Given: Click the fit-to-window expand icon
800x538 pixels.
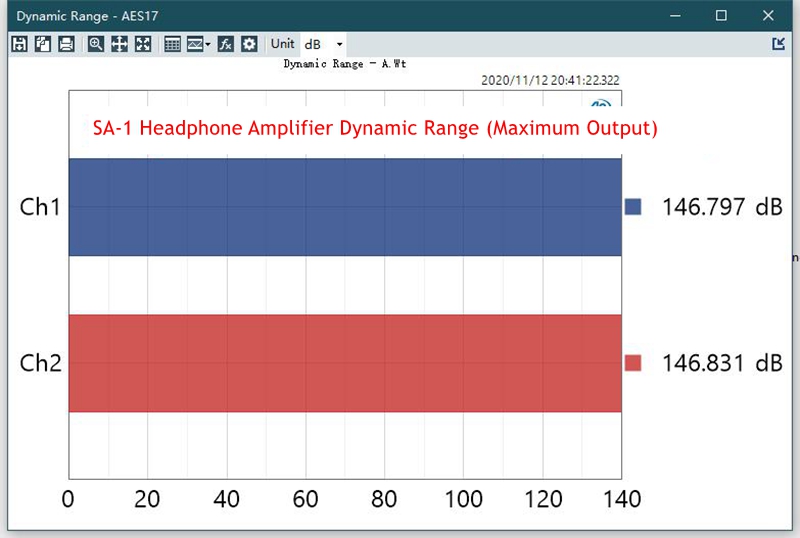Looking at the screenshot, I should [143, 44].
